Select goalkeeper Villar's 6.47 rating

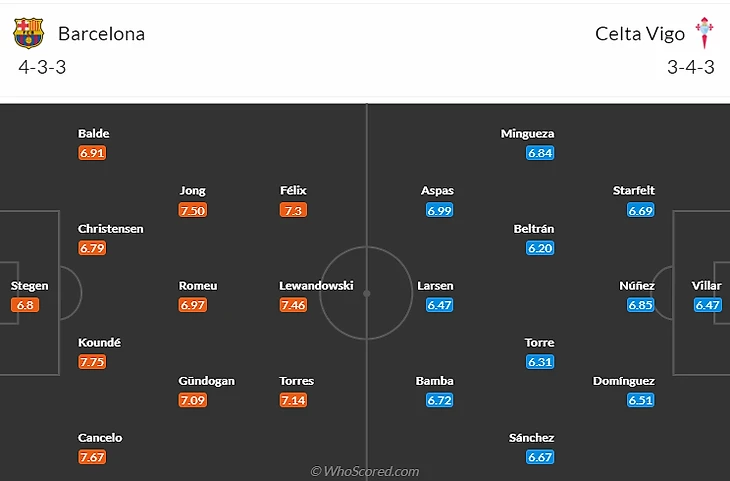point(707,305)
